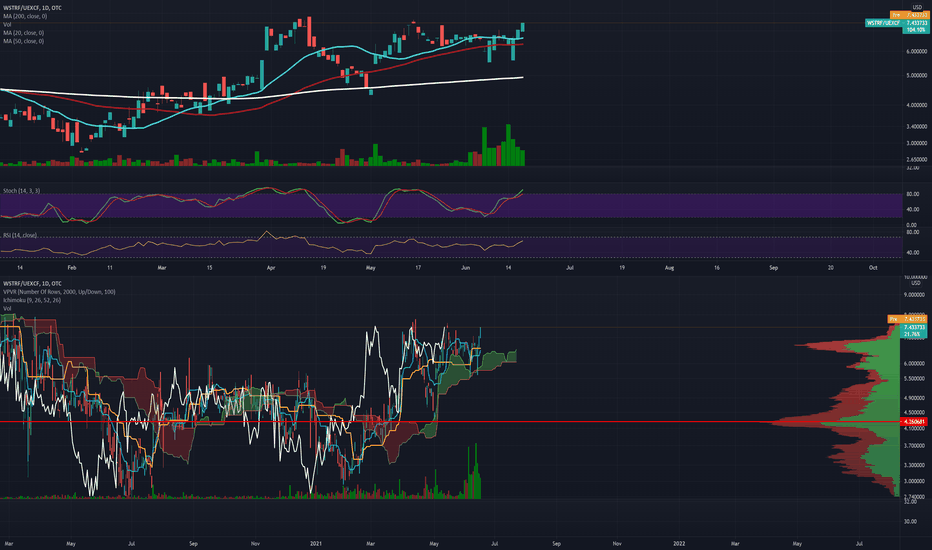Click the 21.76% label in bottom chart
932x550 pixels.
click(x=914, y=334)
